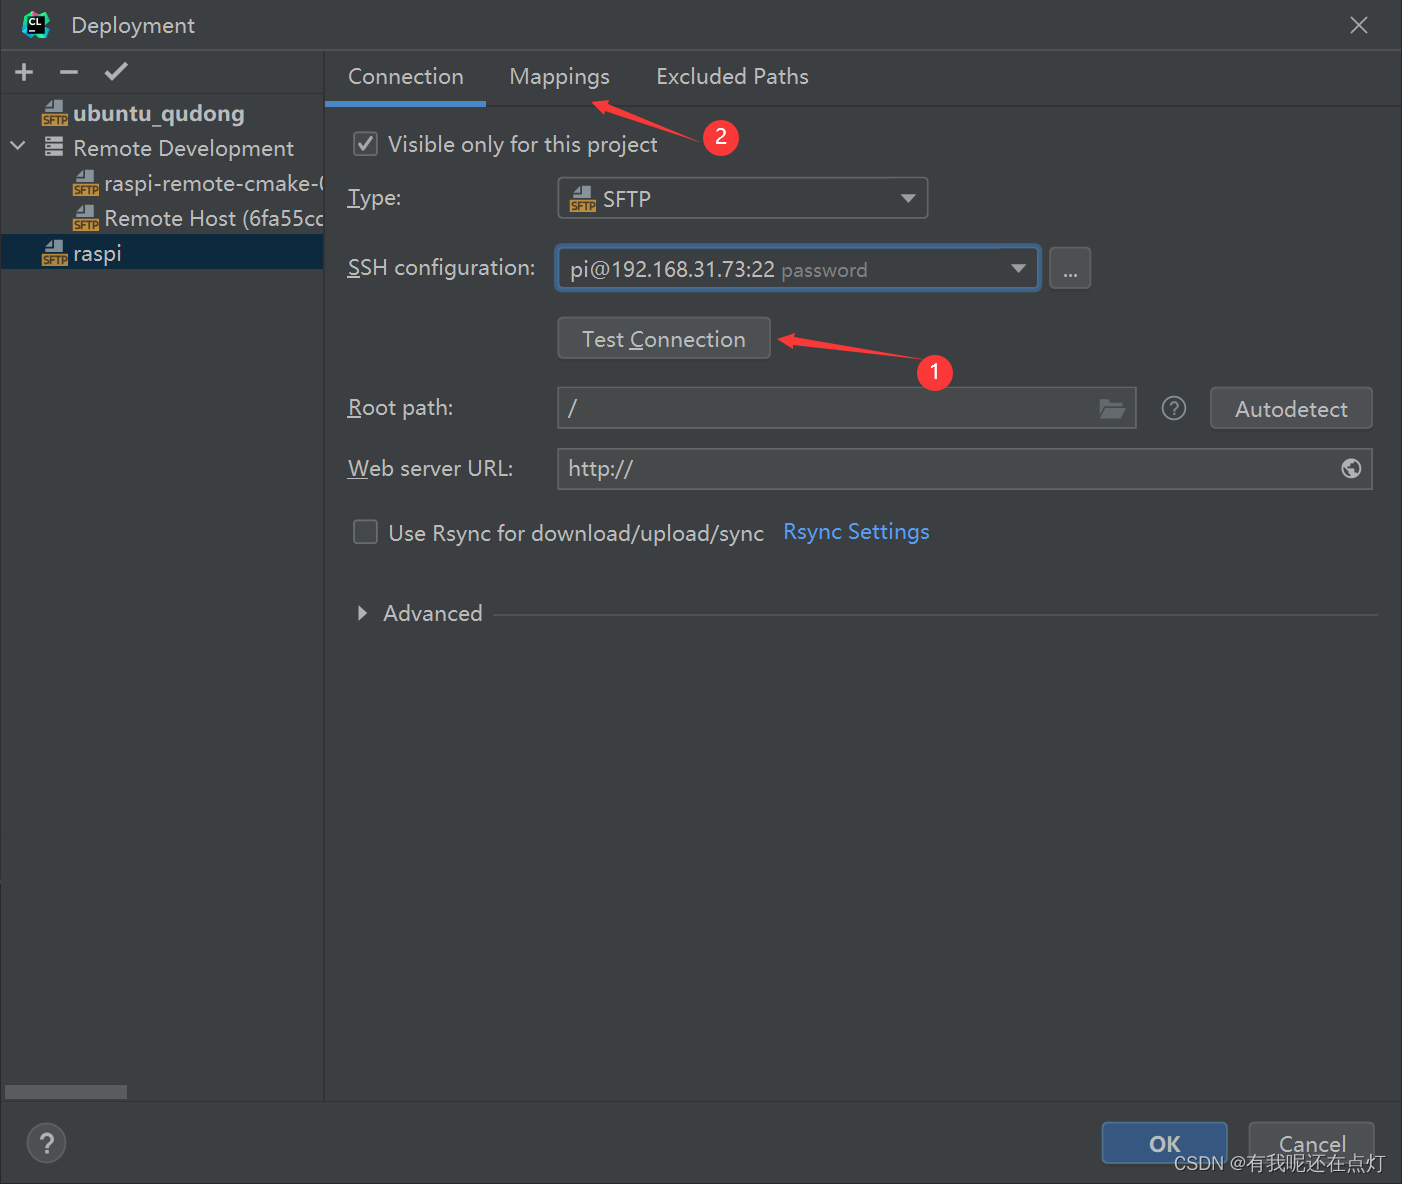Image resolution: width=1402 pixels, height=1184 pixels.
Task: Open the Excluded Paths tab
Action: coord(732,76)
